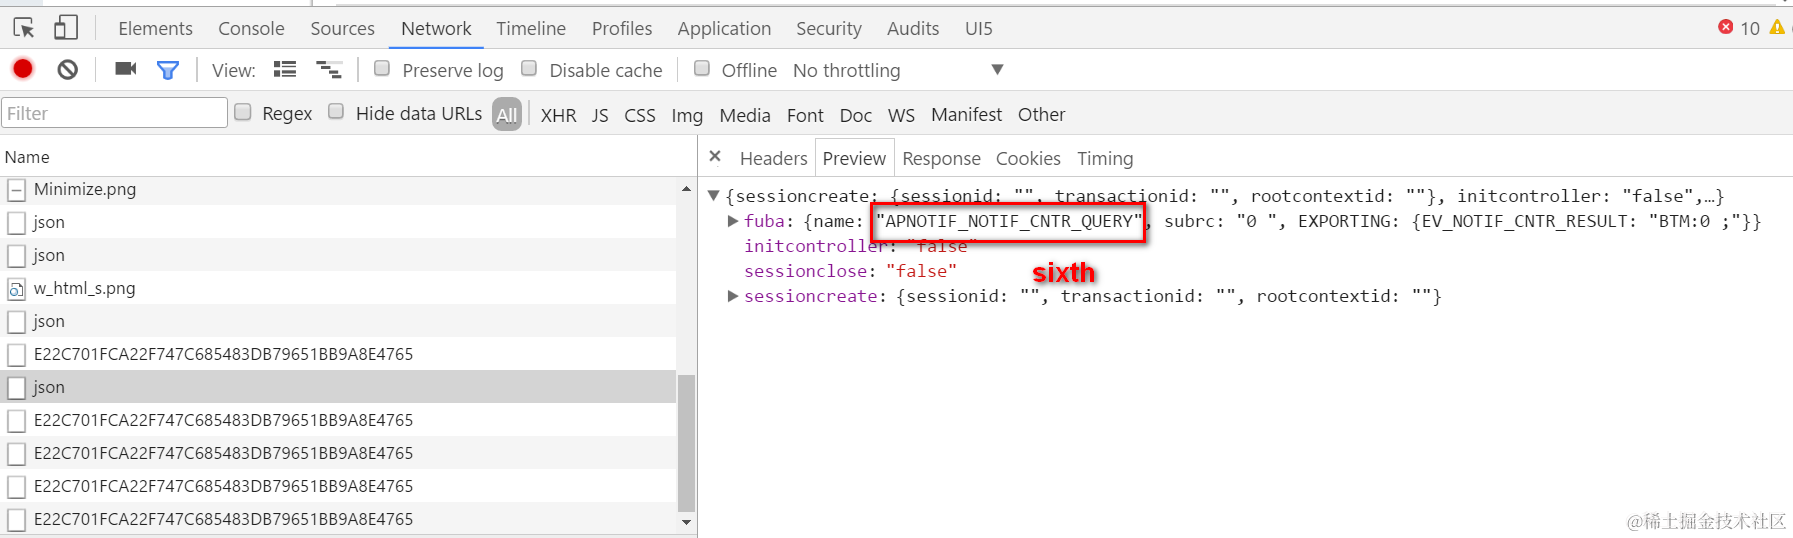Filter requests by CSS
1793x538 pixels.
click(x=640, y=115)
